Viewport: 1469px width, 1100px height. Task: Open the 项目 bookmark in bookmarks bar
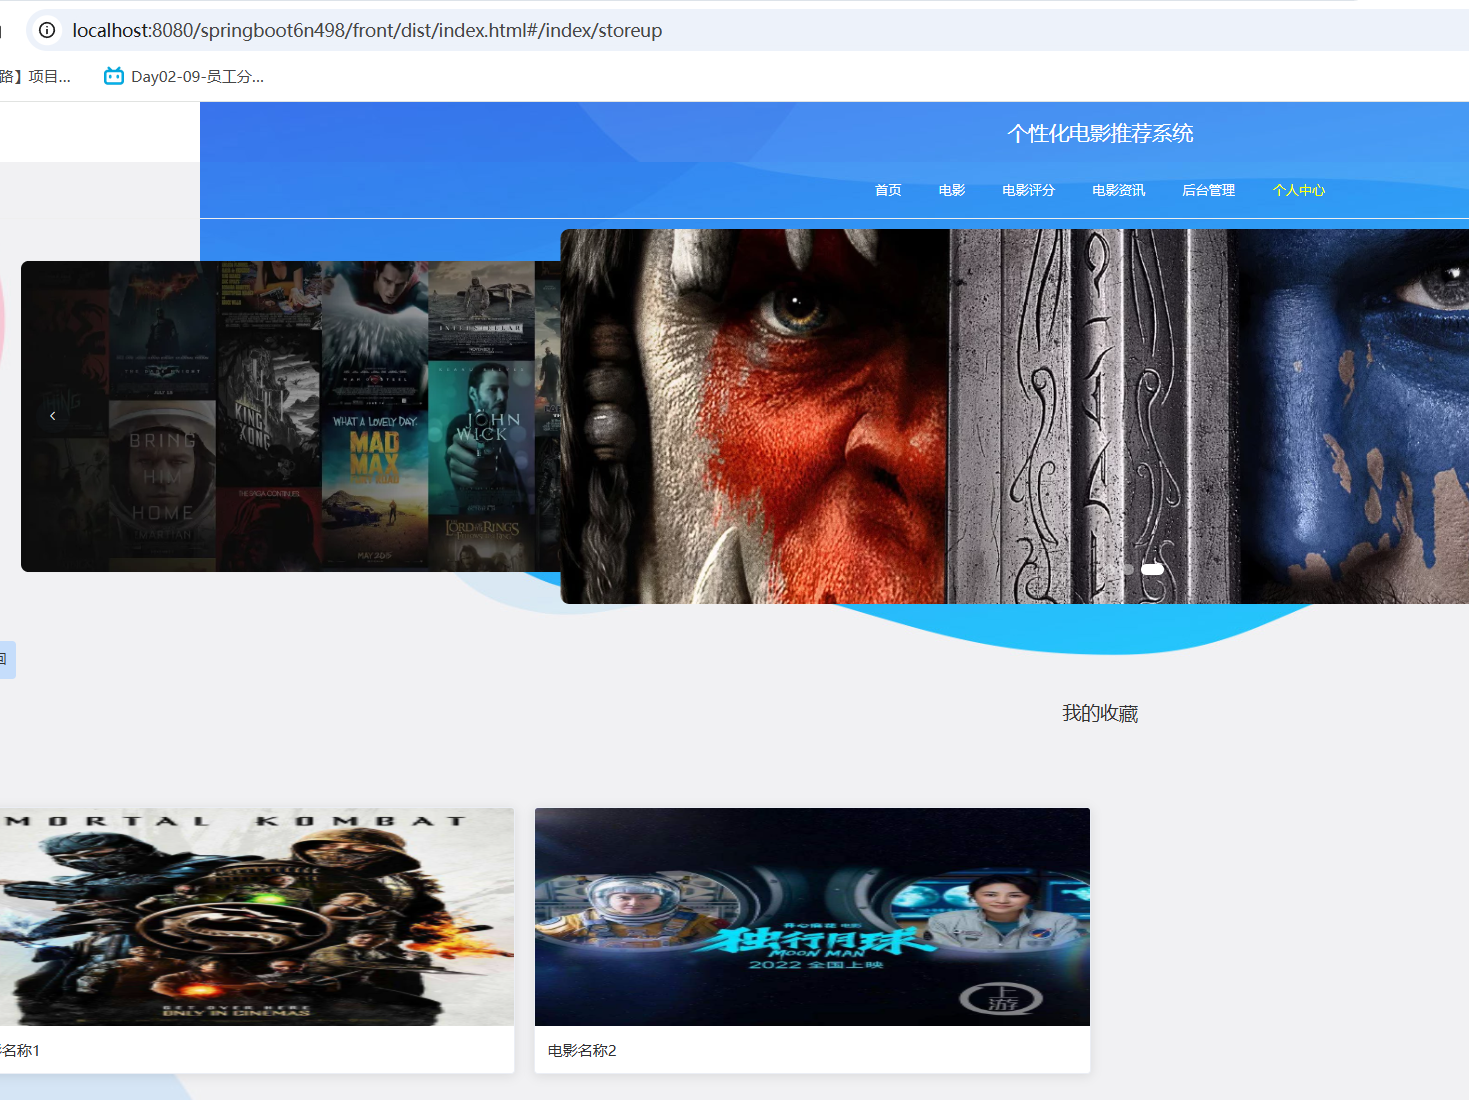[36, 76]
